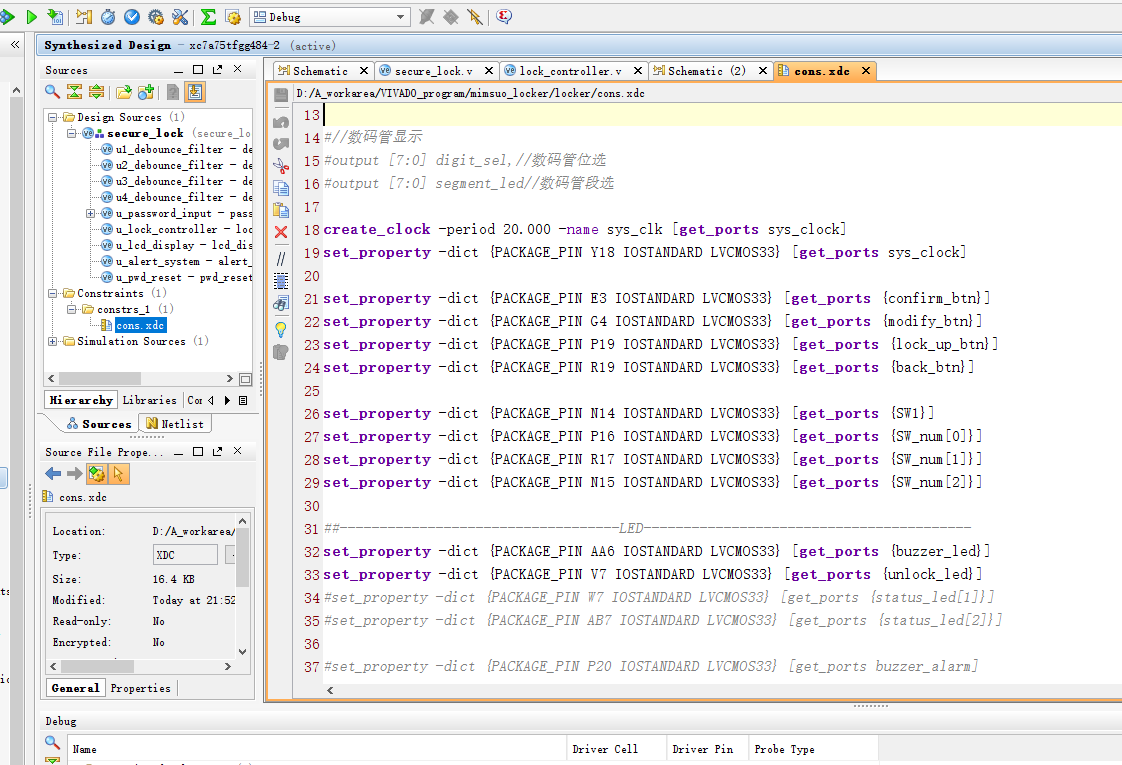Screen dimensions: 1122x765
Task: Toggle the cursor selection button in properties panel
Action: point(118,474)
